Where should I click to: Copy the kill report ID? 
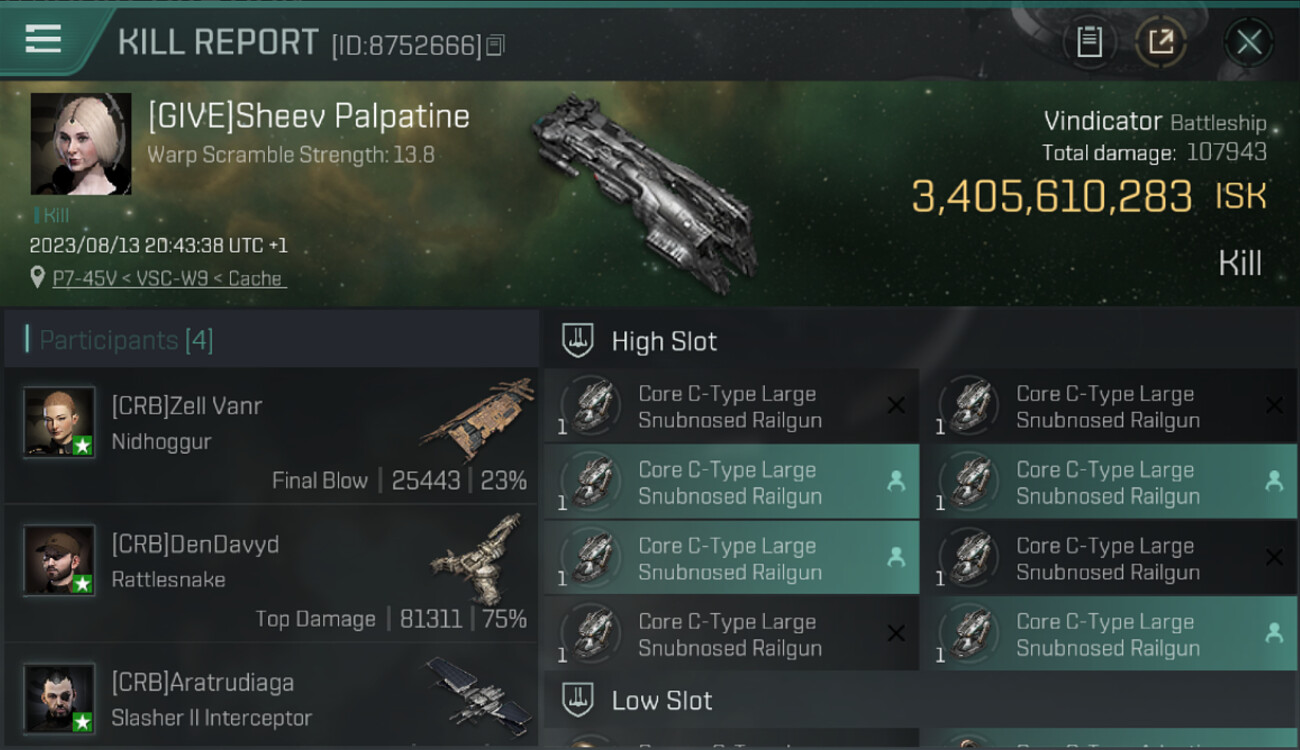coord(496,45)
